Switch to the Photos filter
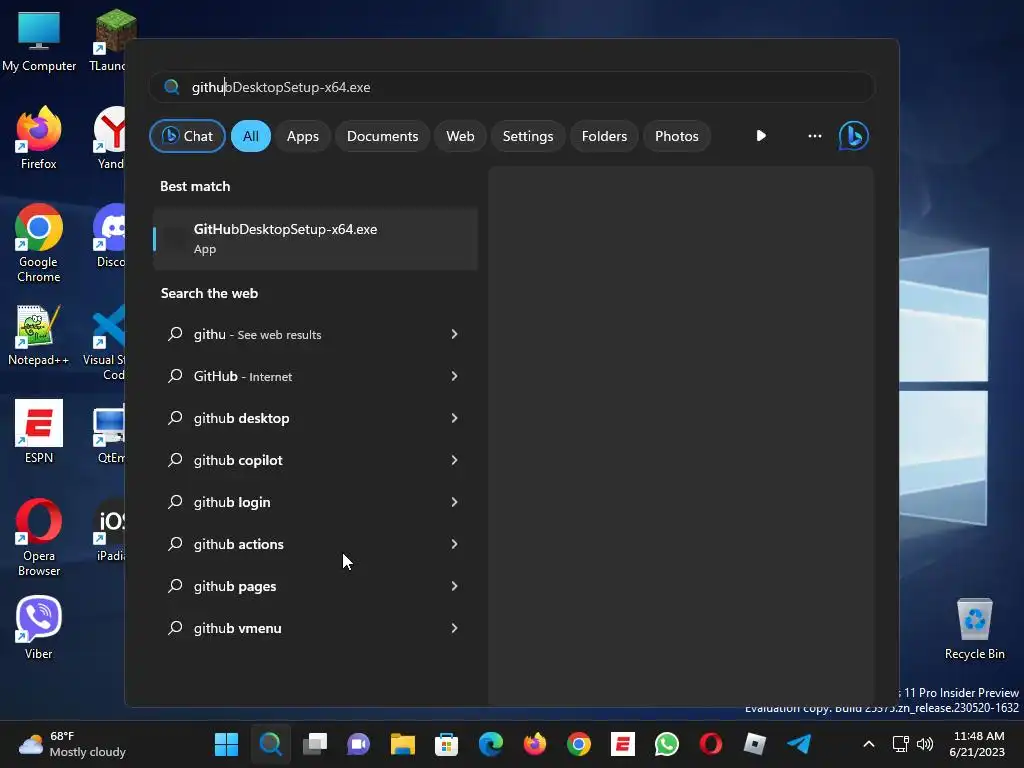The width and height of the screenshot is (1024, 768). 677,136
